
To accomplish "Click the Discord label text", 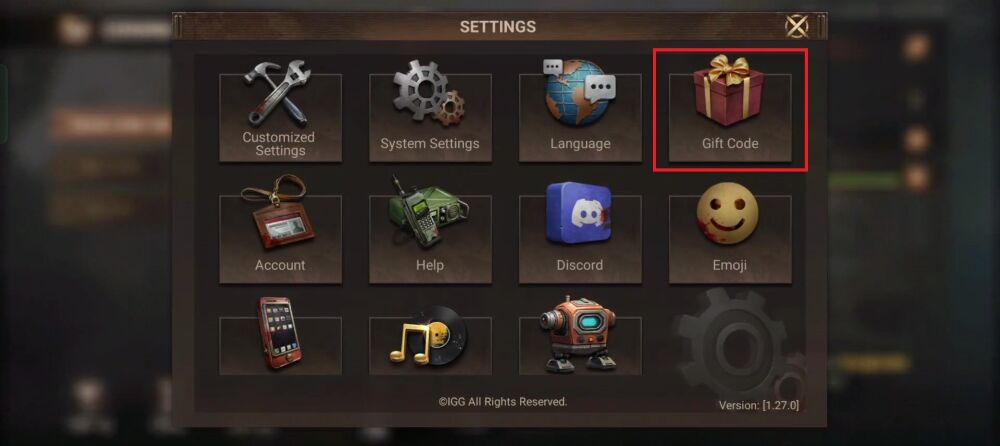I will click(x=580, y=265).
